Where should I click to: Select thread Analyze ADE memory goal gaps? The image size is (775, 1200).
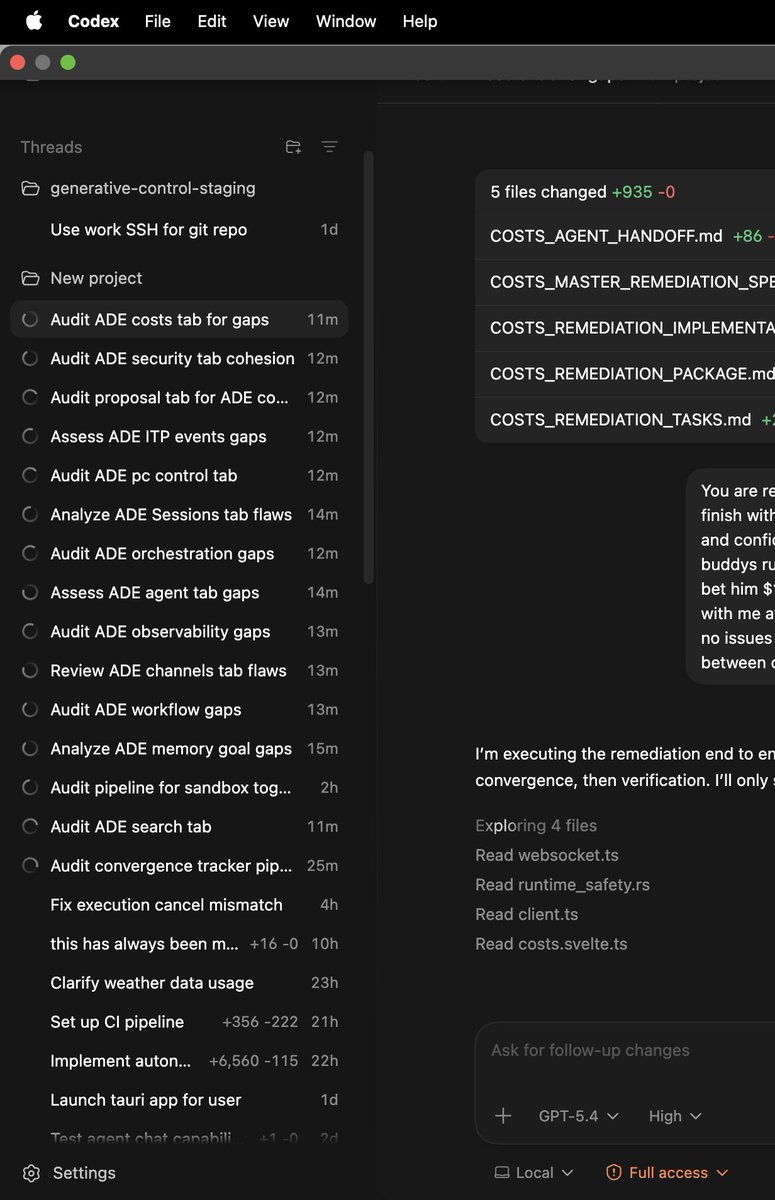(x=180, y=749)
